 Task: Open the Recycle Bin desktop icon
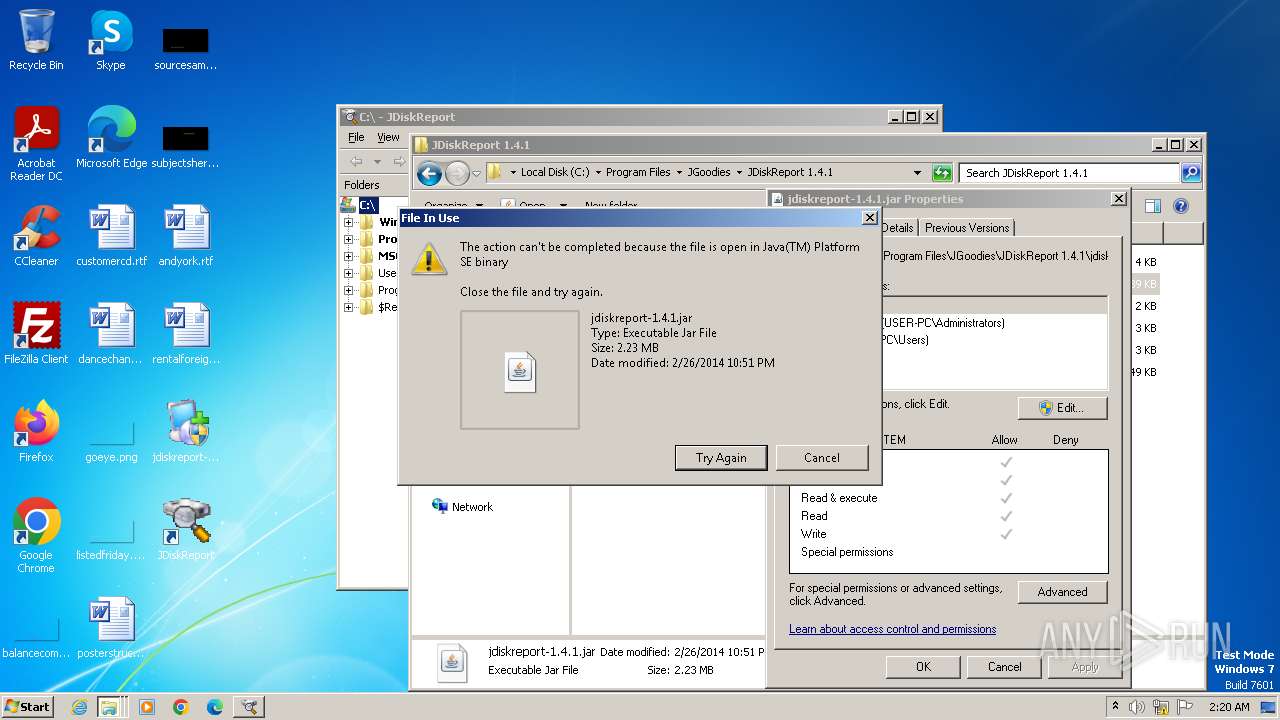click(36, 40)
